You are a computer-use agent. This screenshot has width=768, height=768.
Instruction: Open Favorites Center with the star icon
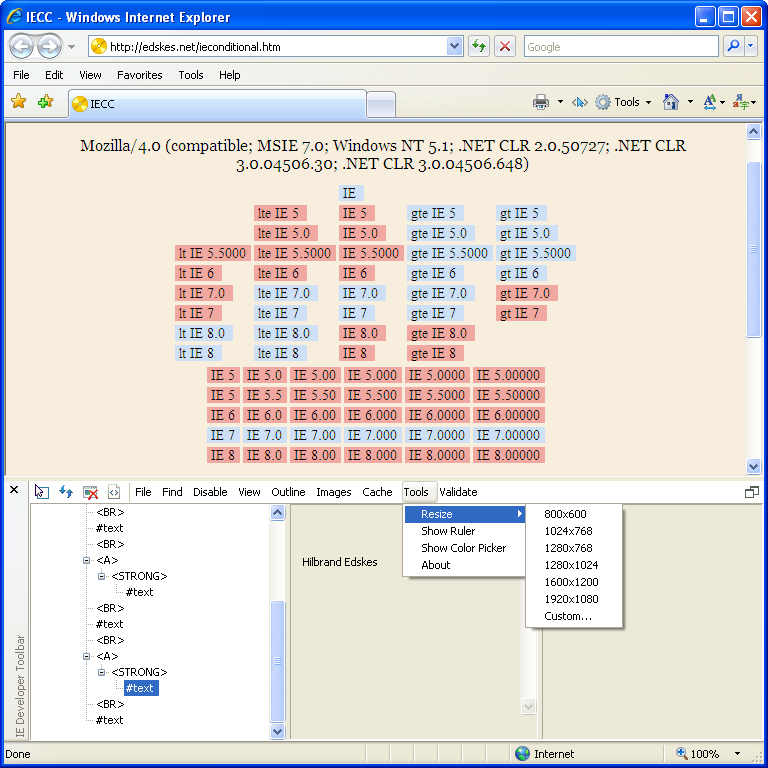[18, 102]
